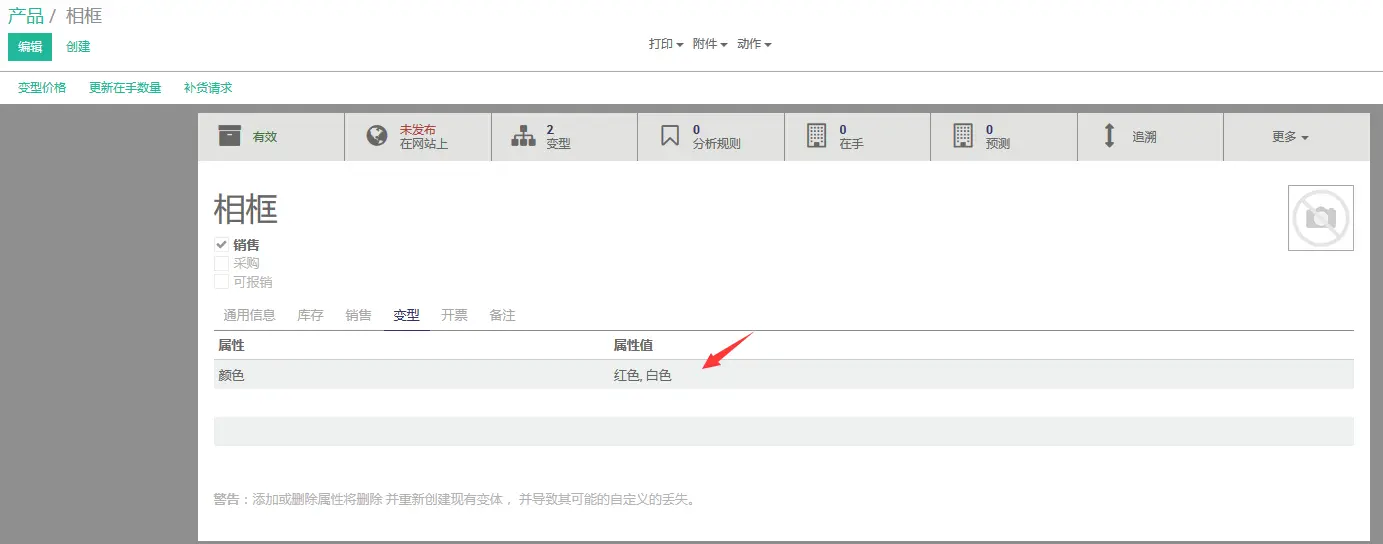
Task: Open the 打印 dropdown menu
Action: click(666, 44)
